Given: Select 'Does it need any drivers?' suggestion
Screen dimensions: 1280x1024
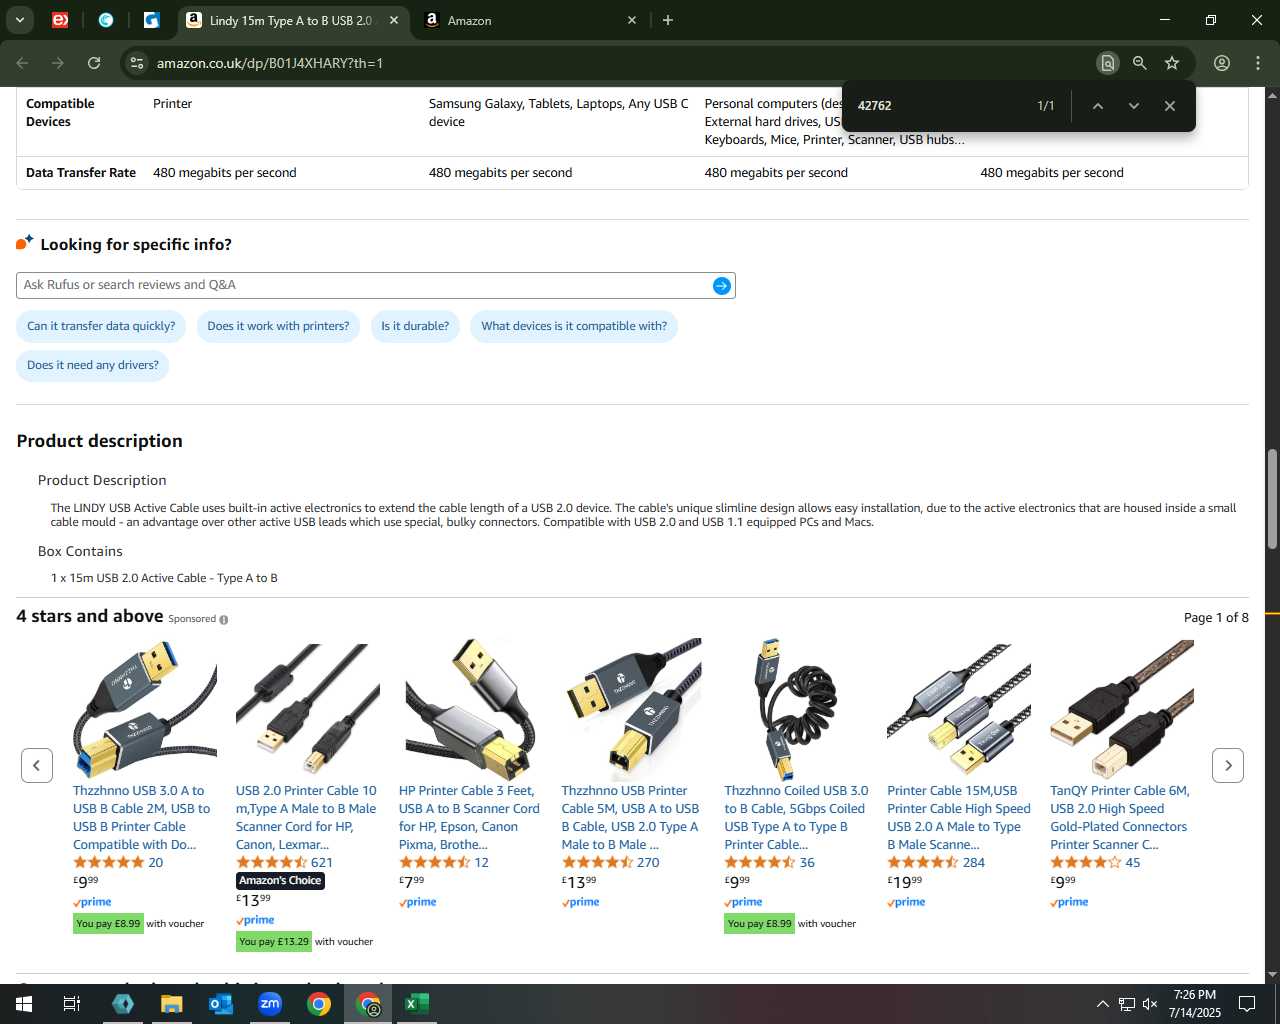Looking at the screenshot, I should pyautogui.click(x=93, y=365).
